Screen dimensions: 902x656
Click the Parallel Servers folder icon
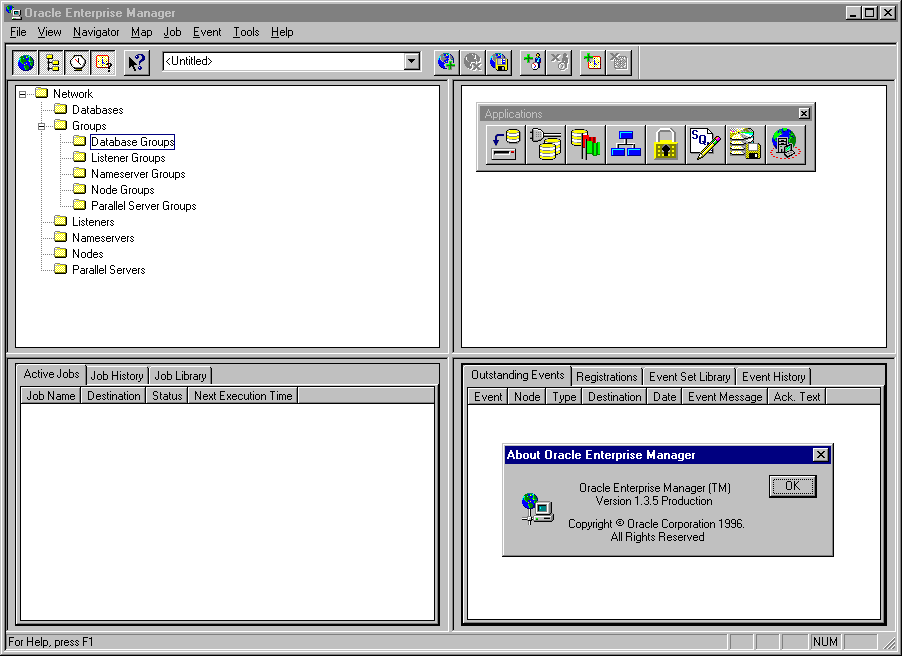point(60,269)
